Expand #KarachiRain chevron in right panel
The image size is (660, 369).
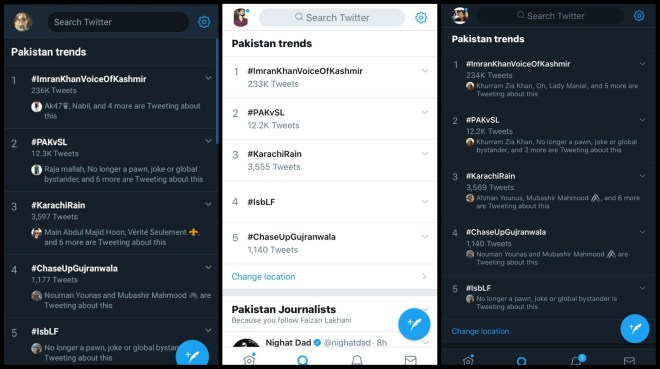[x=642, y=175]
